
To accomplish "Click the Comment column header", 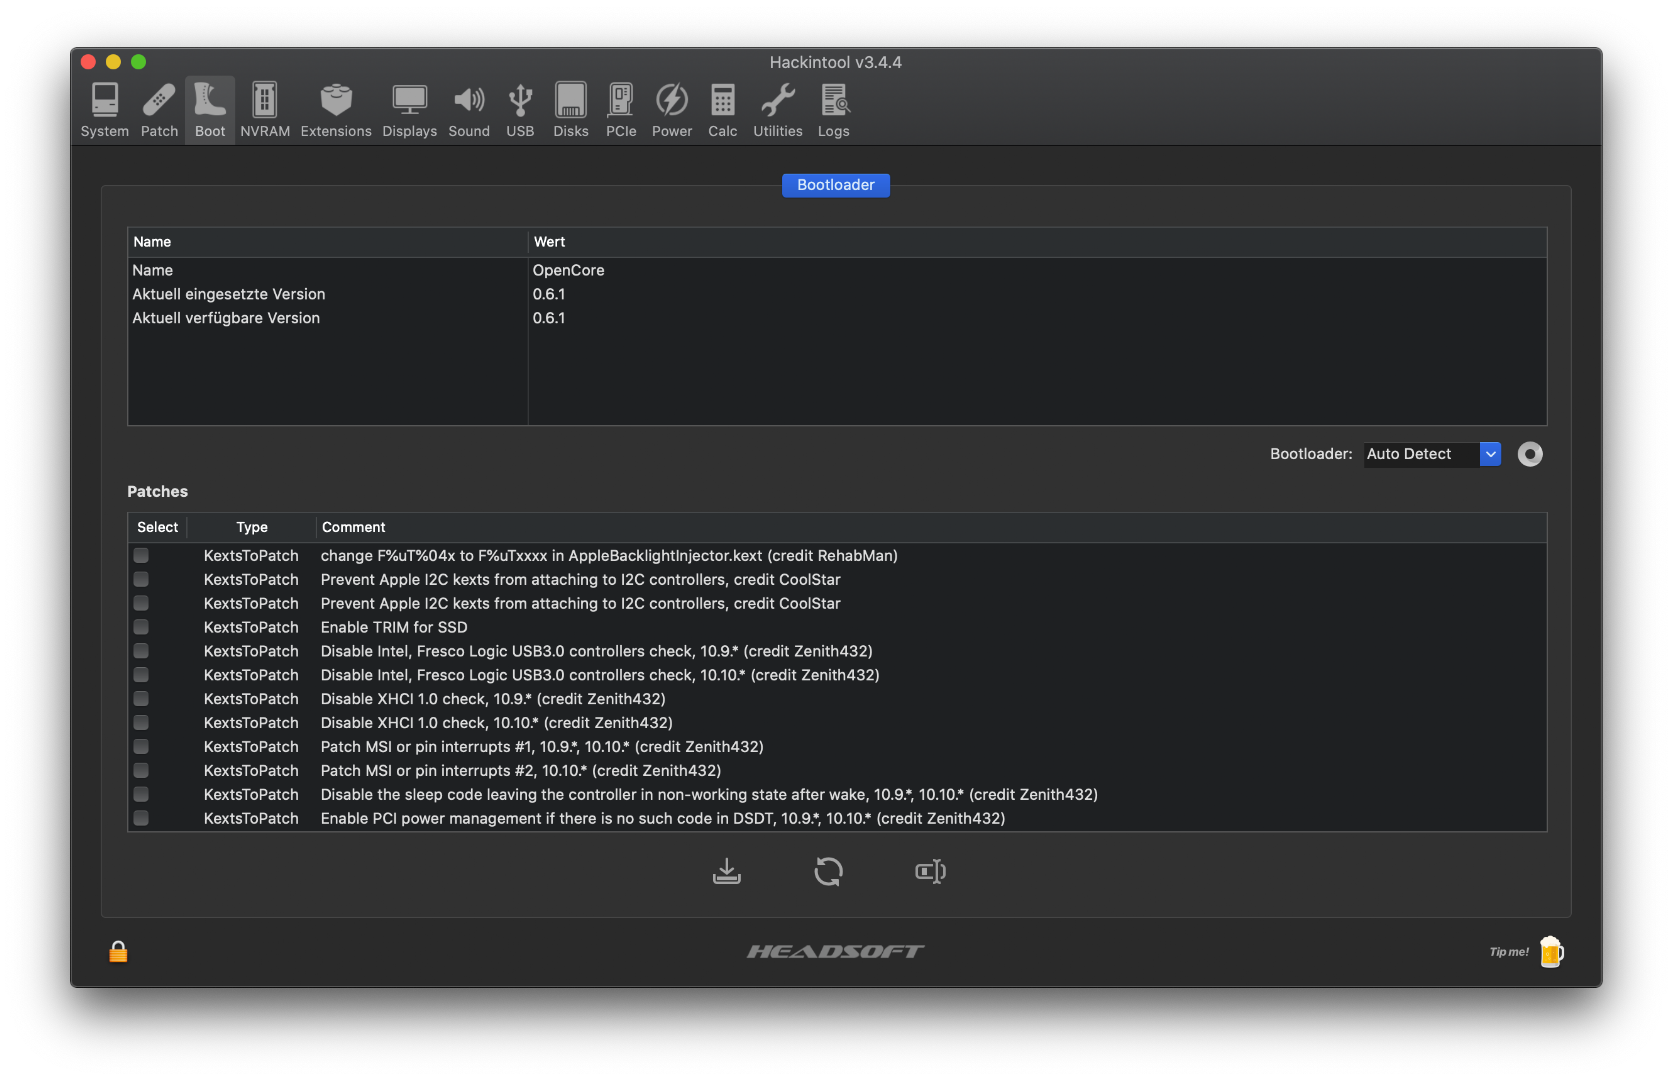I will pyautogui.click(x=354, y=527).
